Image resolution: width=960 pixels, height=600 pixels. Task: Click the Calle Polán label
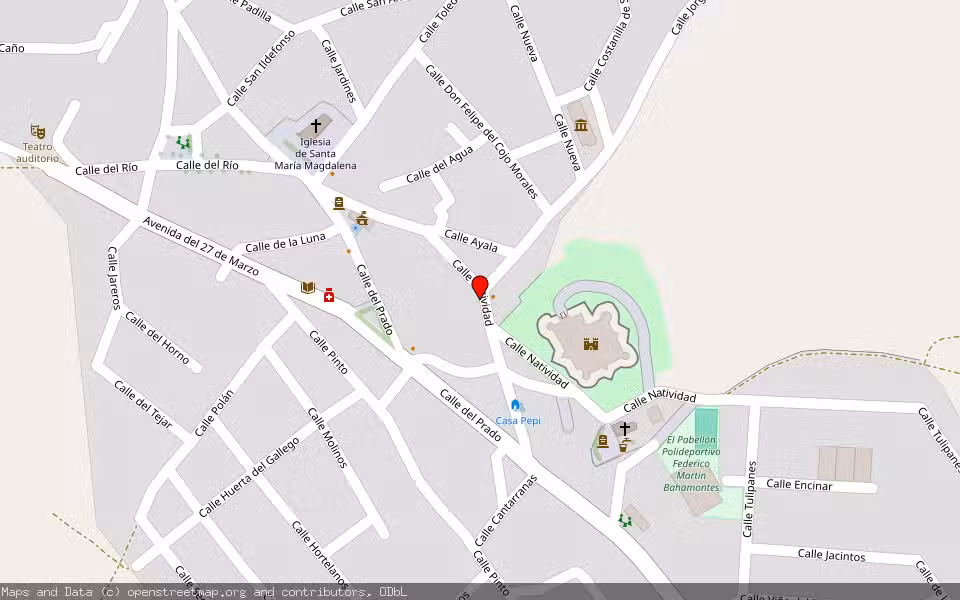[214, 413]
